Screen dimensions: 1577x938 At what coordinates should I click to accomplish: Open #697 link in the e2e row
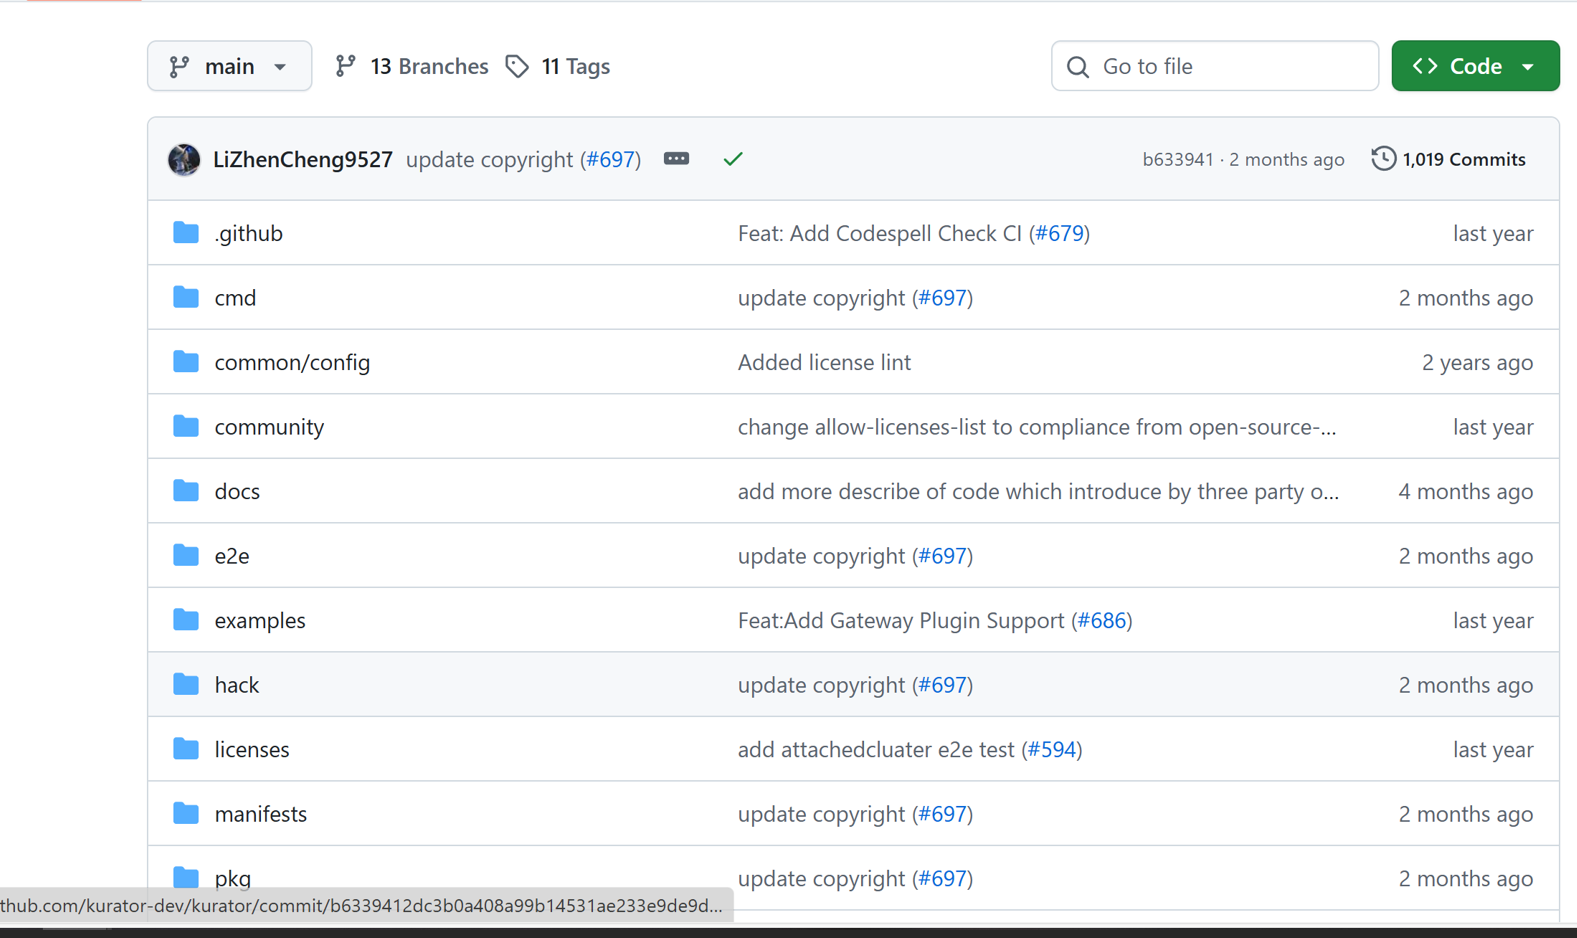tap(943, 556)
